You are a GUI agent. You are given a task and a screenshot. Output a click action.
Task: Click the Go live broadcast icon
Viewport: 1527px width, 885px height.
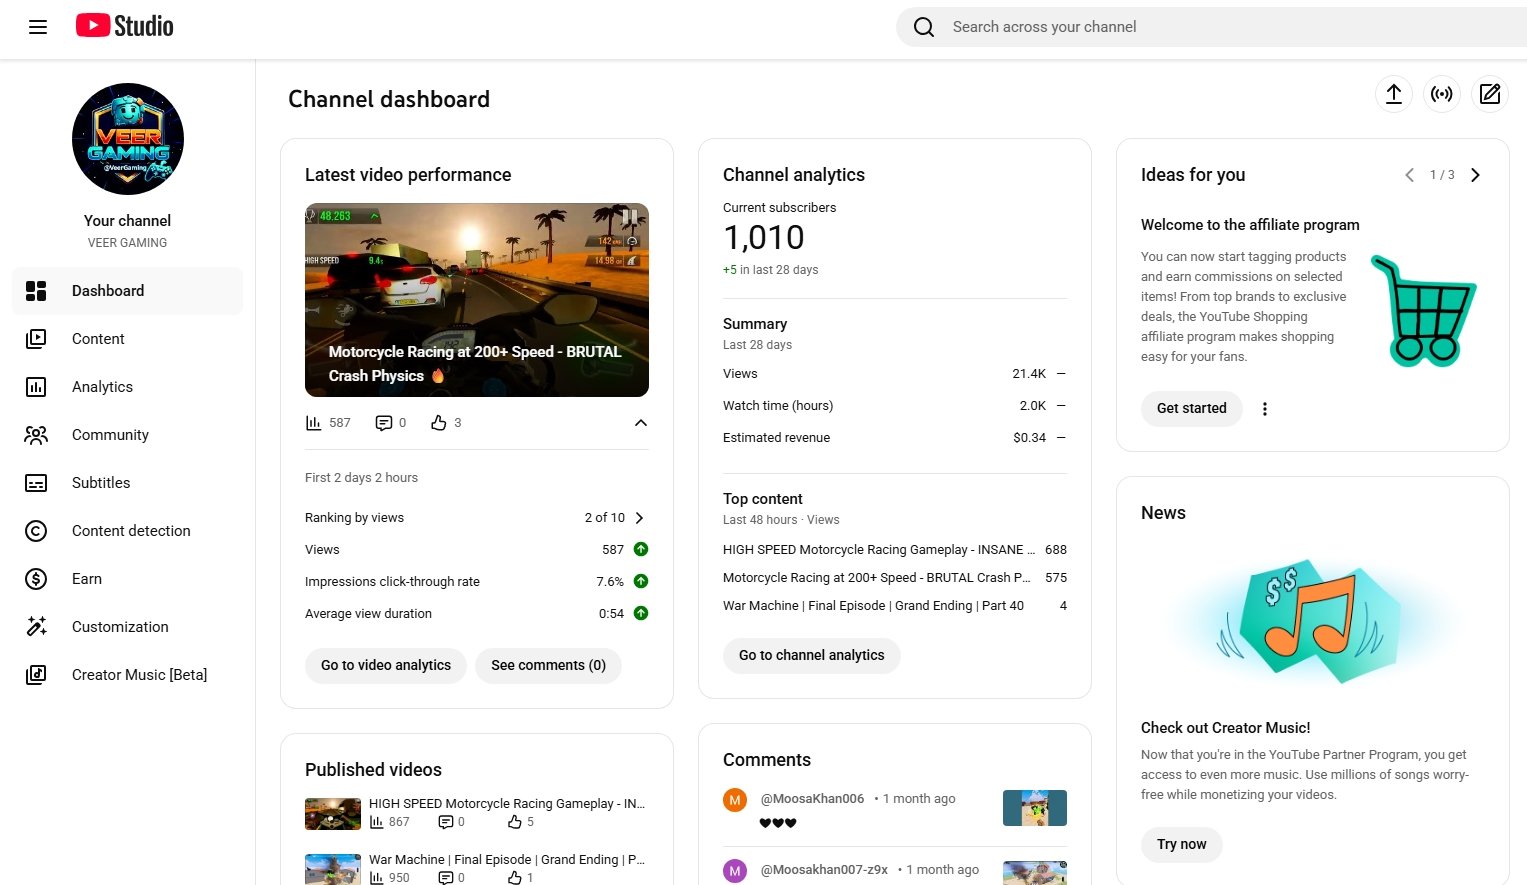point(1441,94)
